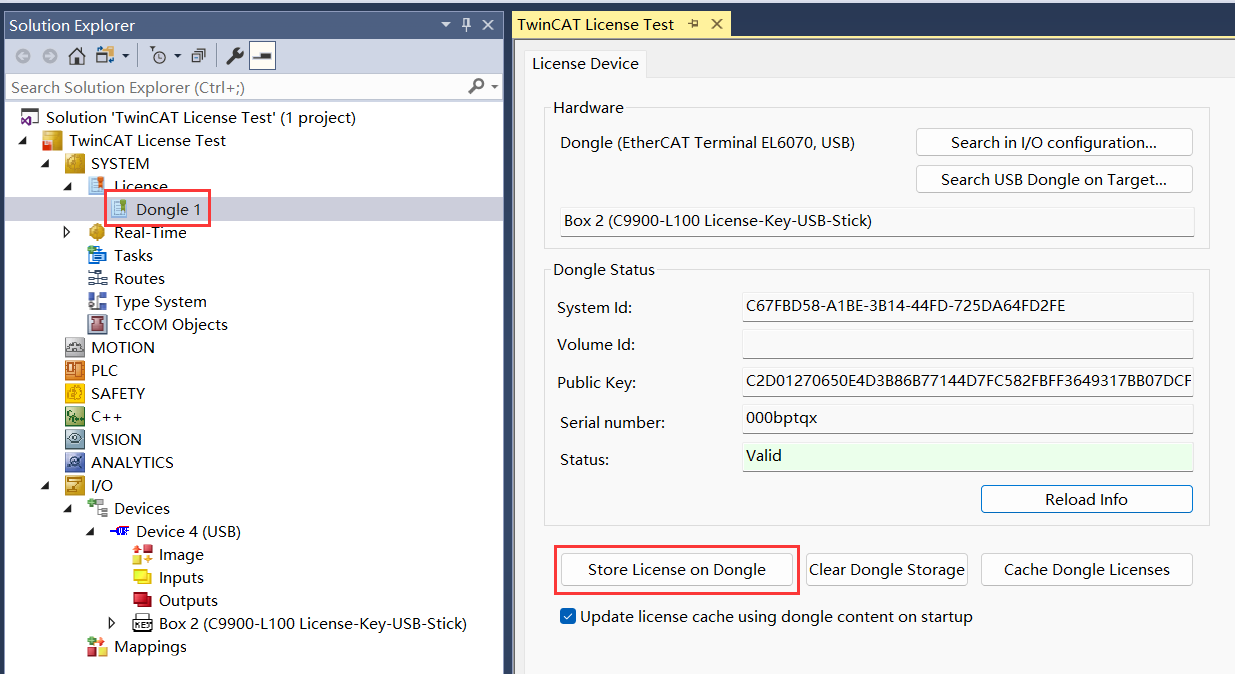The height and width of the screenshot is (674, 1235).
Task: Click the Pending Changes Filter clock icon
Action: click(x=158, y=56)
